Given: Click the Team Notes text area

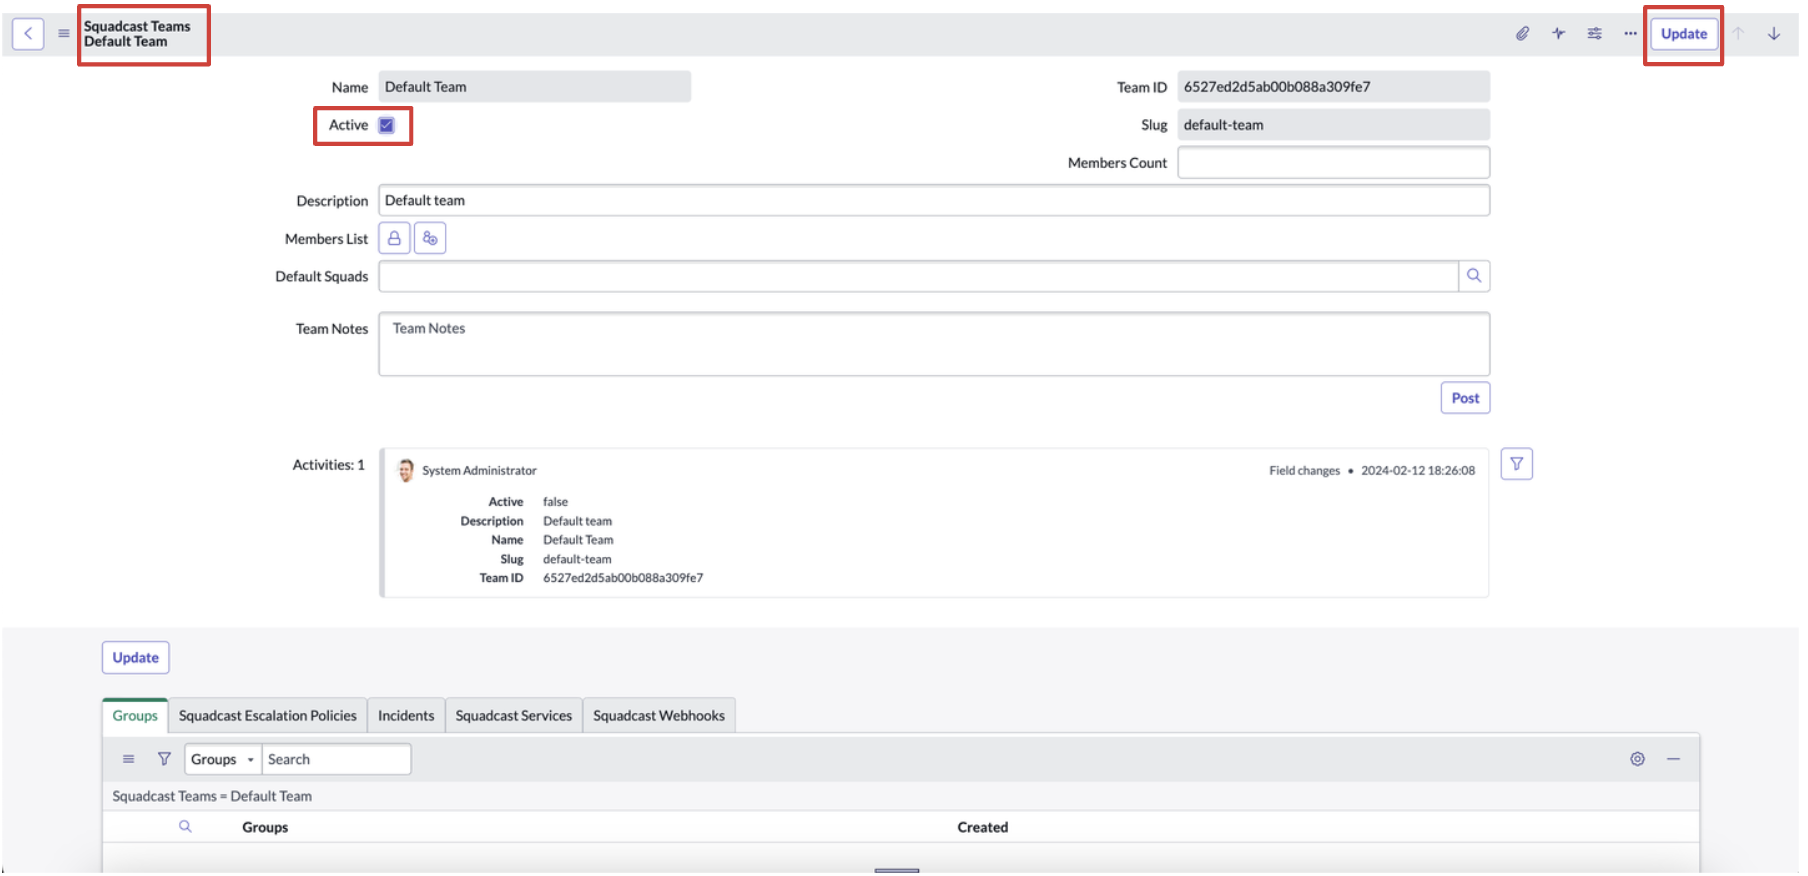Looking at the screenshot, I should tap(933, 344).
